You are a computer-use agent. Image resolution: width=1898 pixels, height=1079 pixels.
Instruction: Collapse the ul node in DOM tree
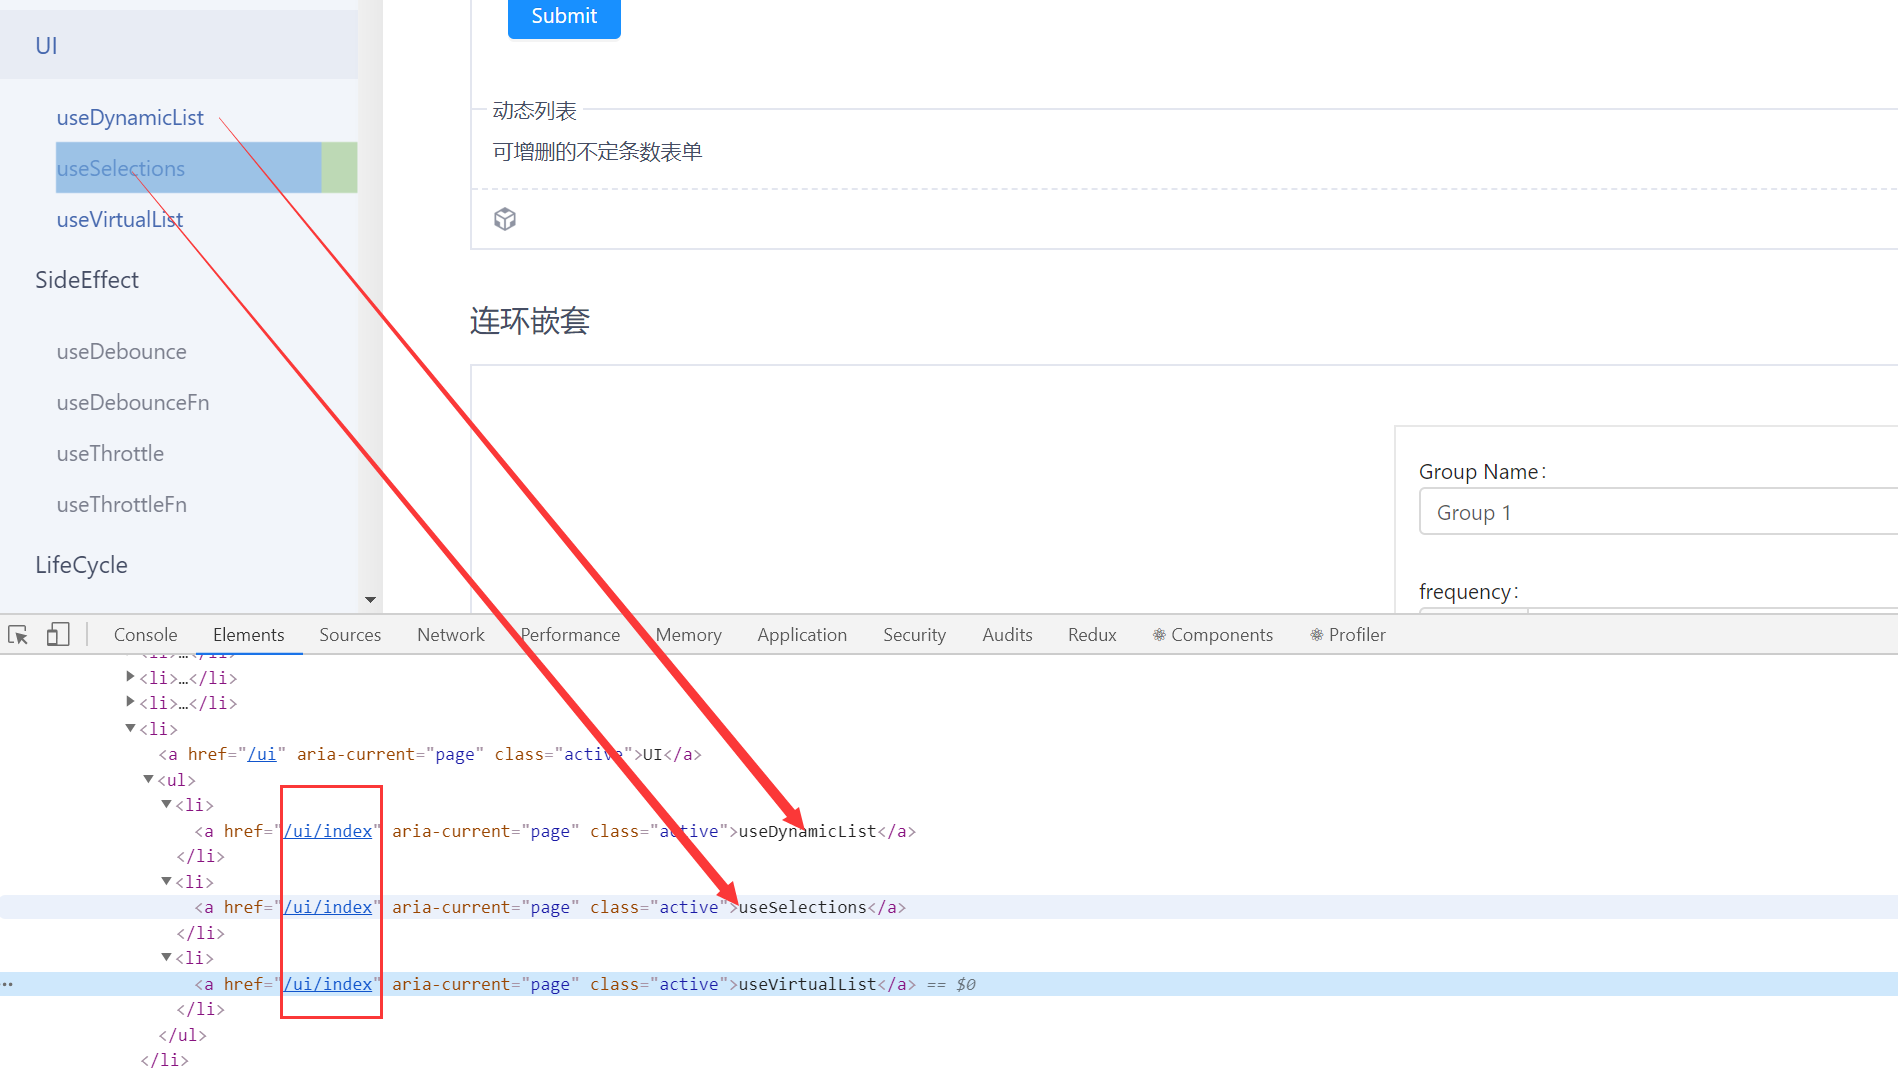click(x=148, y=779)
